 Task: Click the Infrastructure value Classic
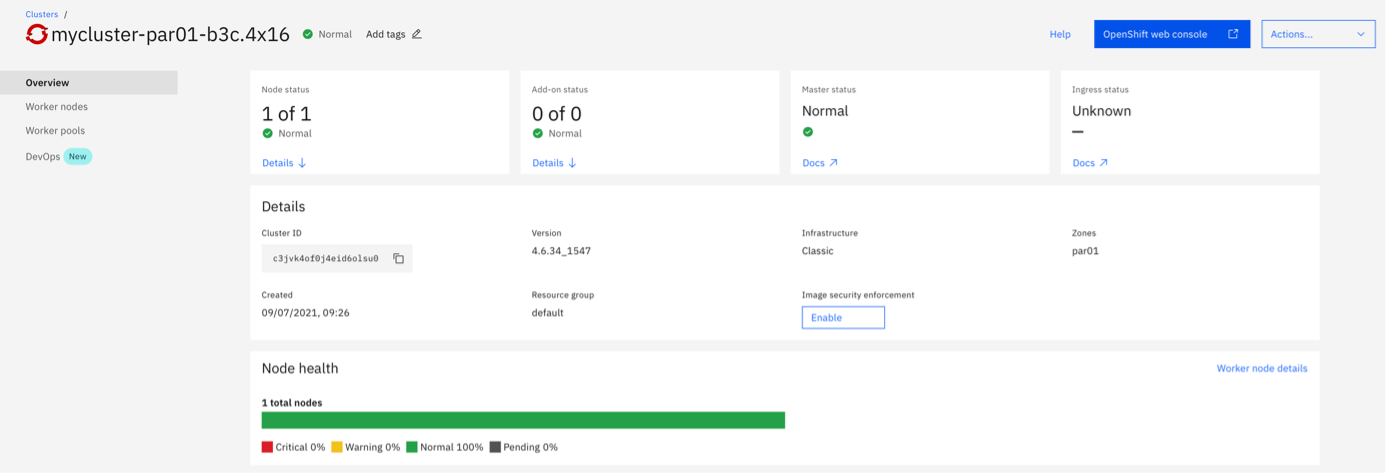coord(818,251)
